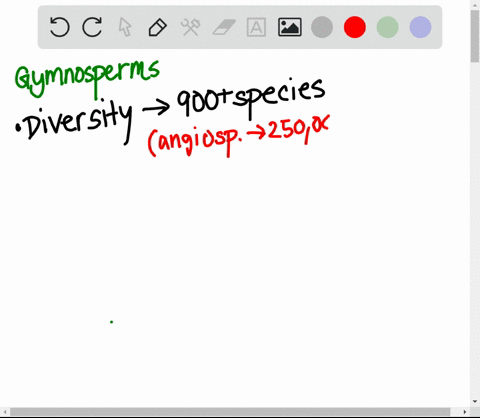480x418 pixels.
Task: Choose the pen drawing tool
Action: [157, 27]
